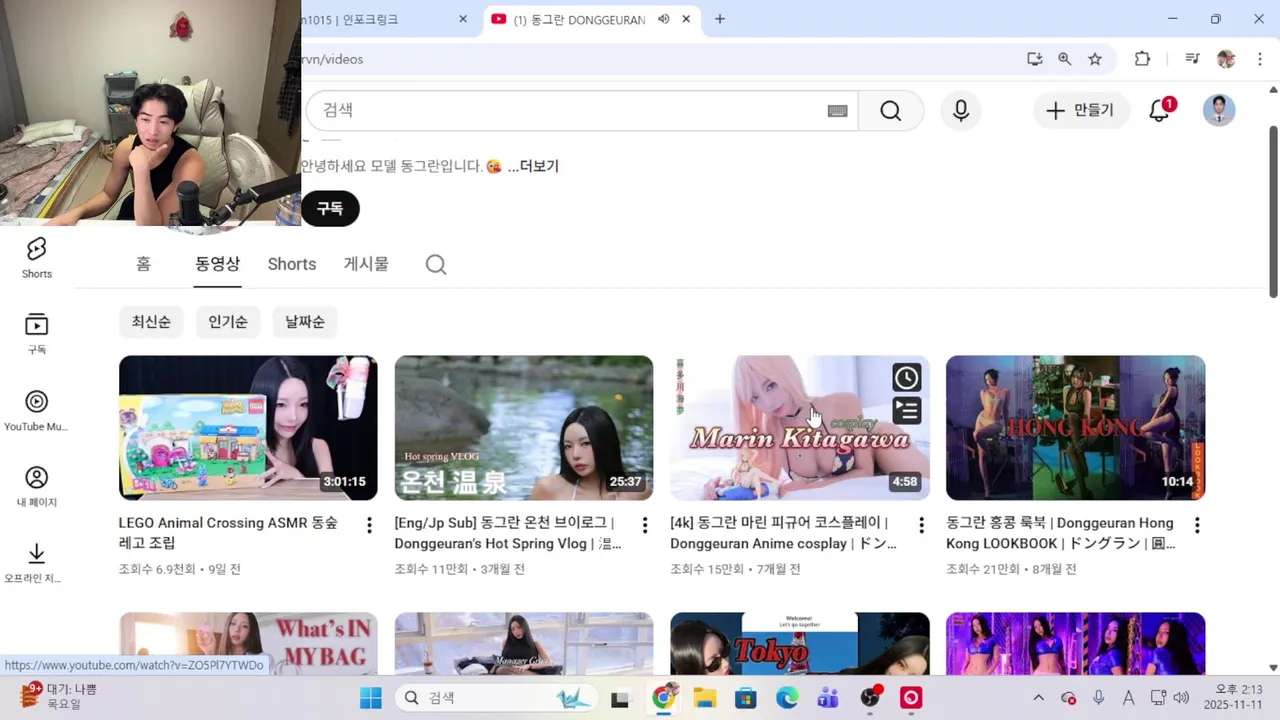Click the Windows taskbar 검색 box
This screenshot has height=720, width=1280.
click(497, 698)
